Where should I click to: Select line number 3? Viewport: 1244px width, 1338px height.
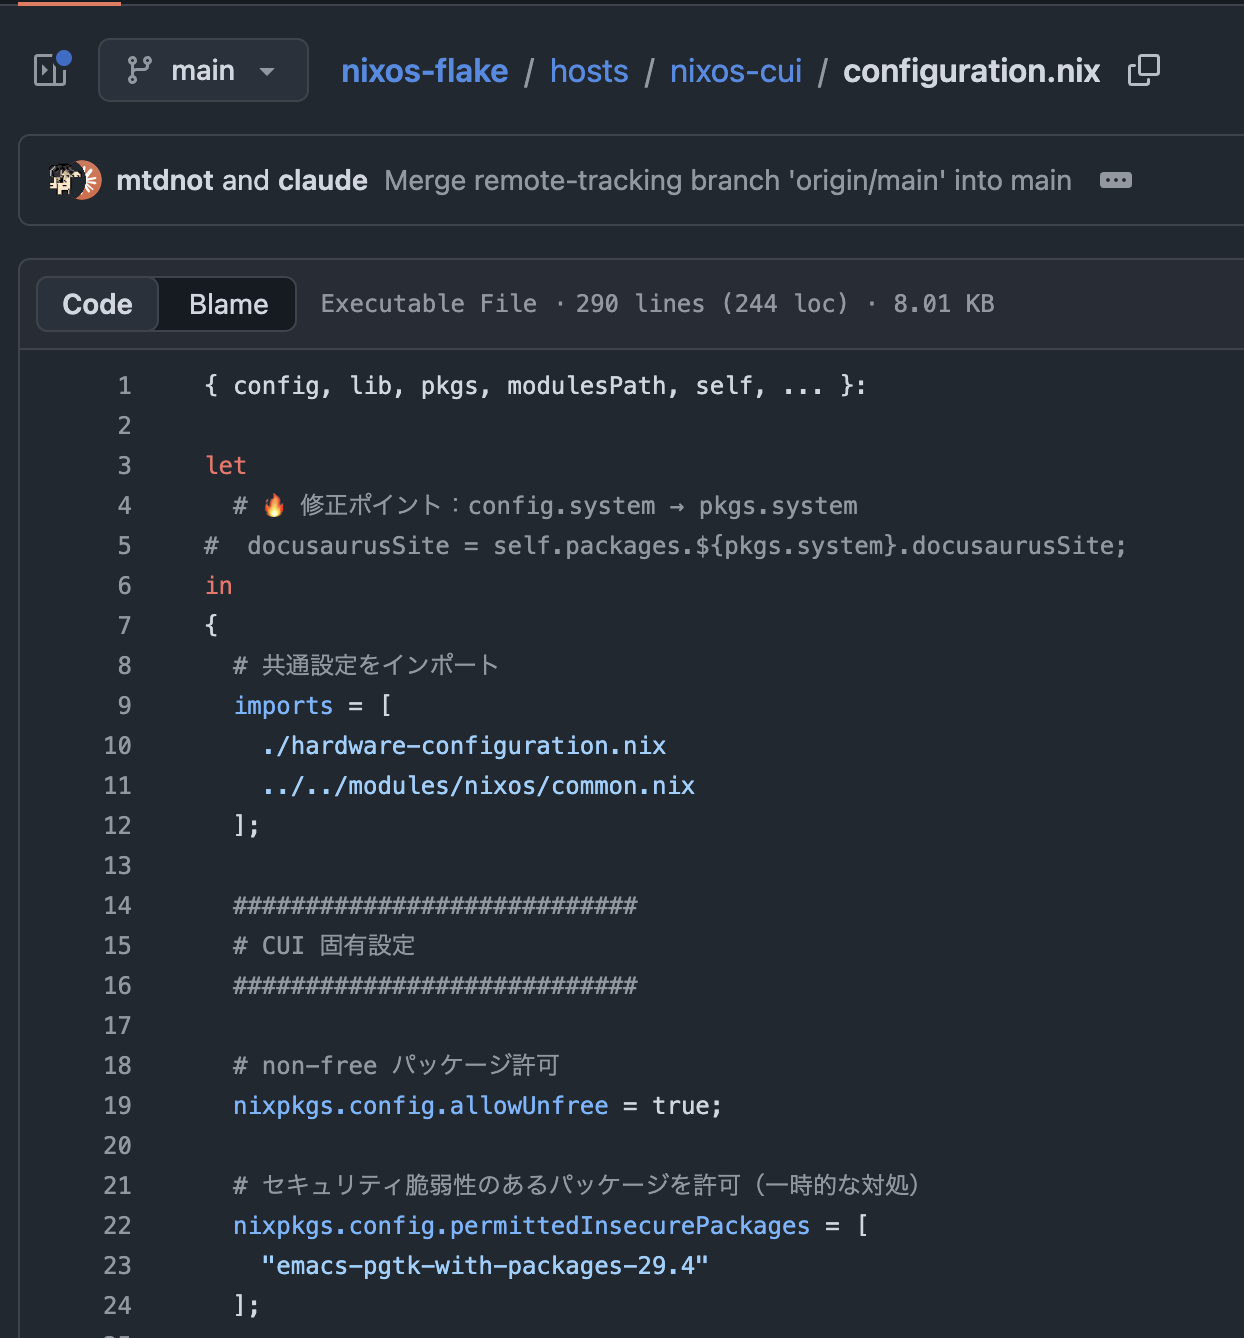(x=124, y=466)
